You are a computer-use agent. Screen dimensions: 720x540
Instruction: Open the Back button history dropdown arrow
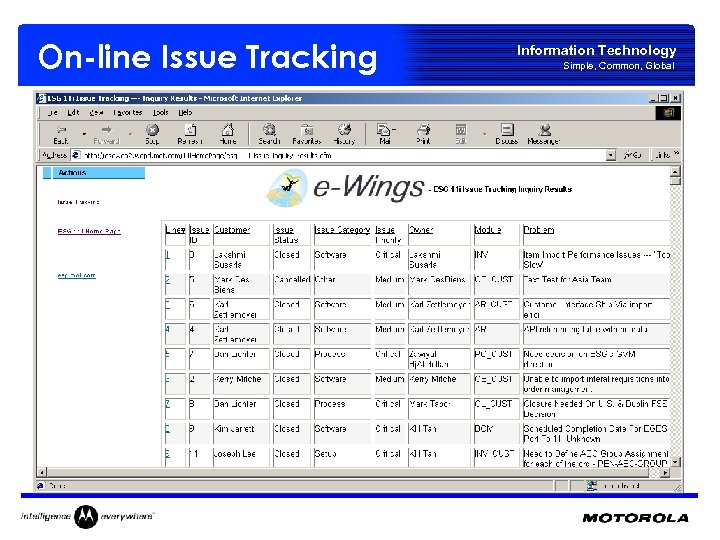84,134
